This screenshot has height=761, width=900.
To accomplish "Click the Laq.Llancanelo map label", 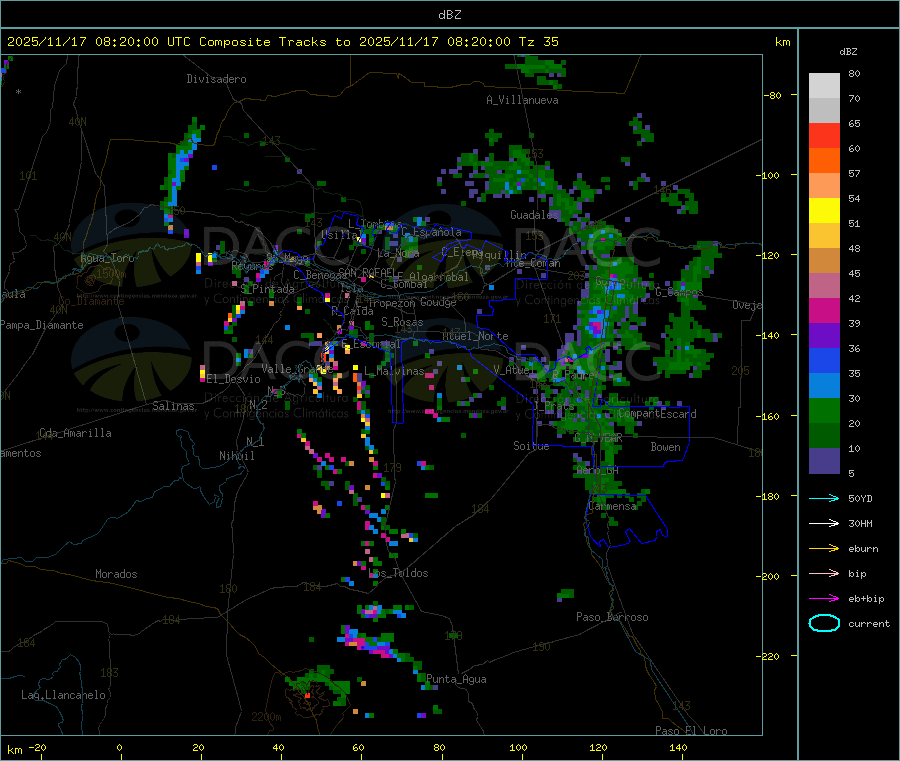I will pyautogui.click(x=63, y=695).
